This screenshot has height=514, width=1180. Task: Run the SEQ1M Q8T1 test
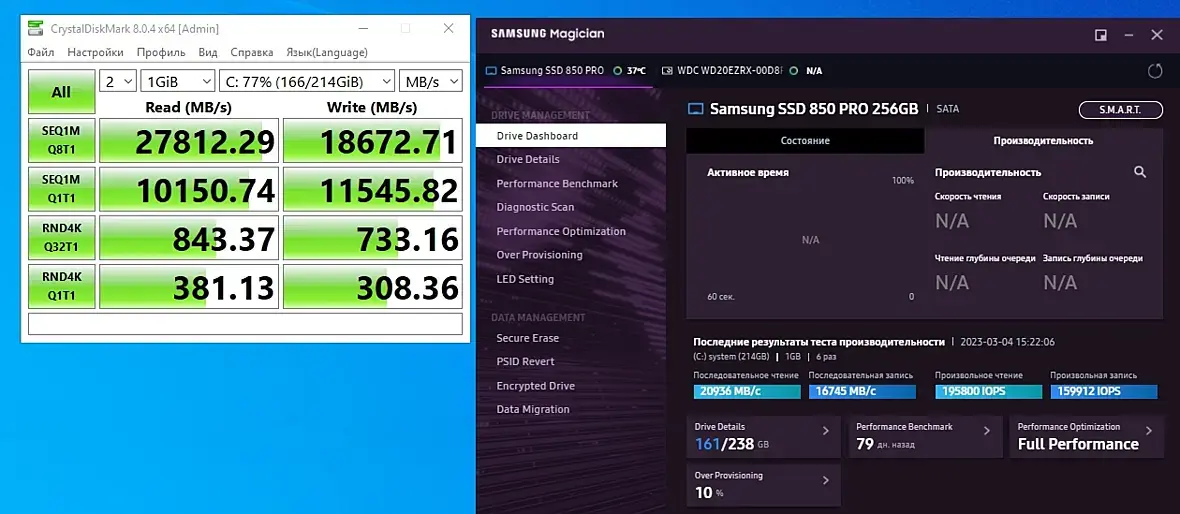[x=62, y=140]
